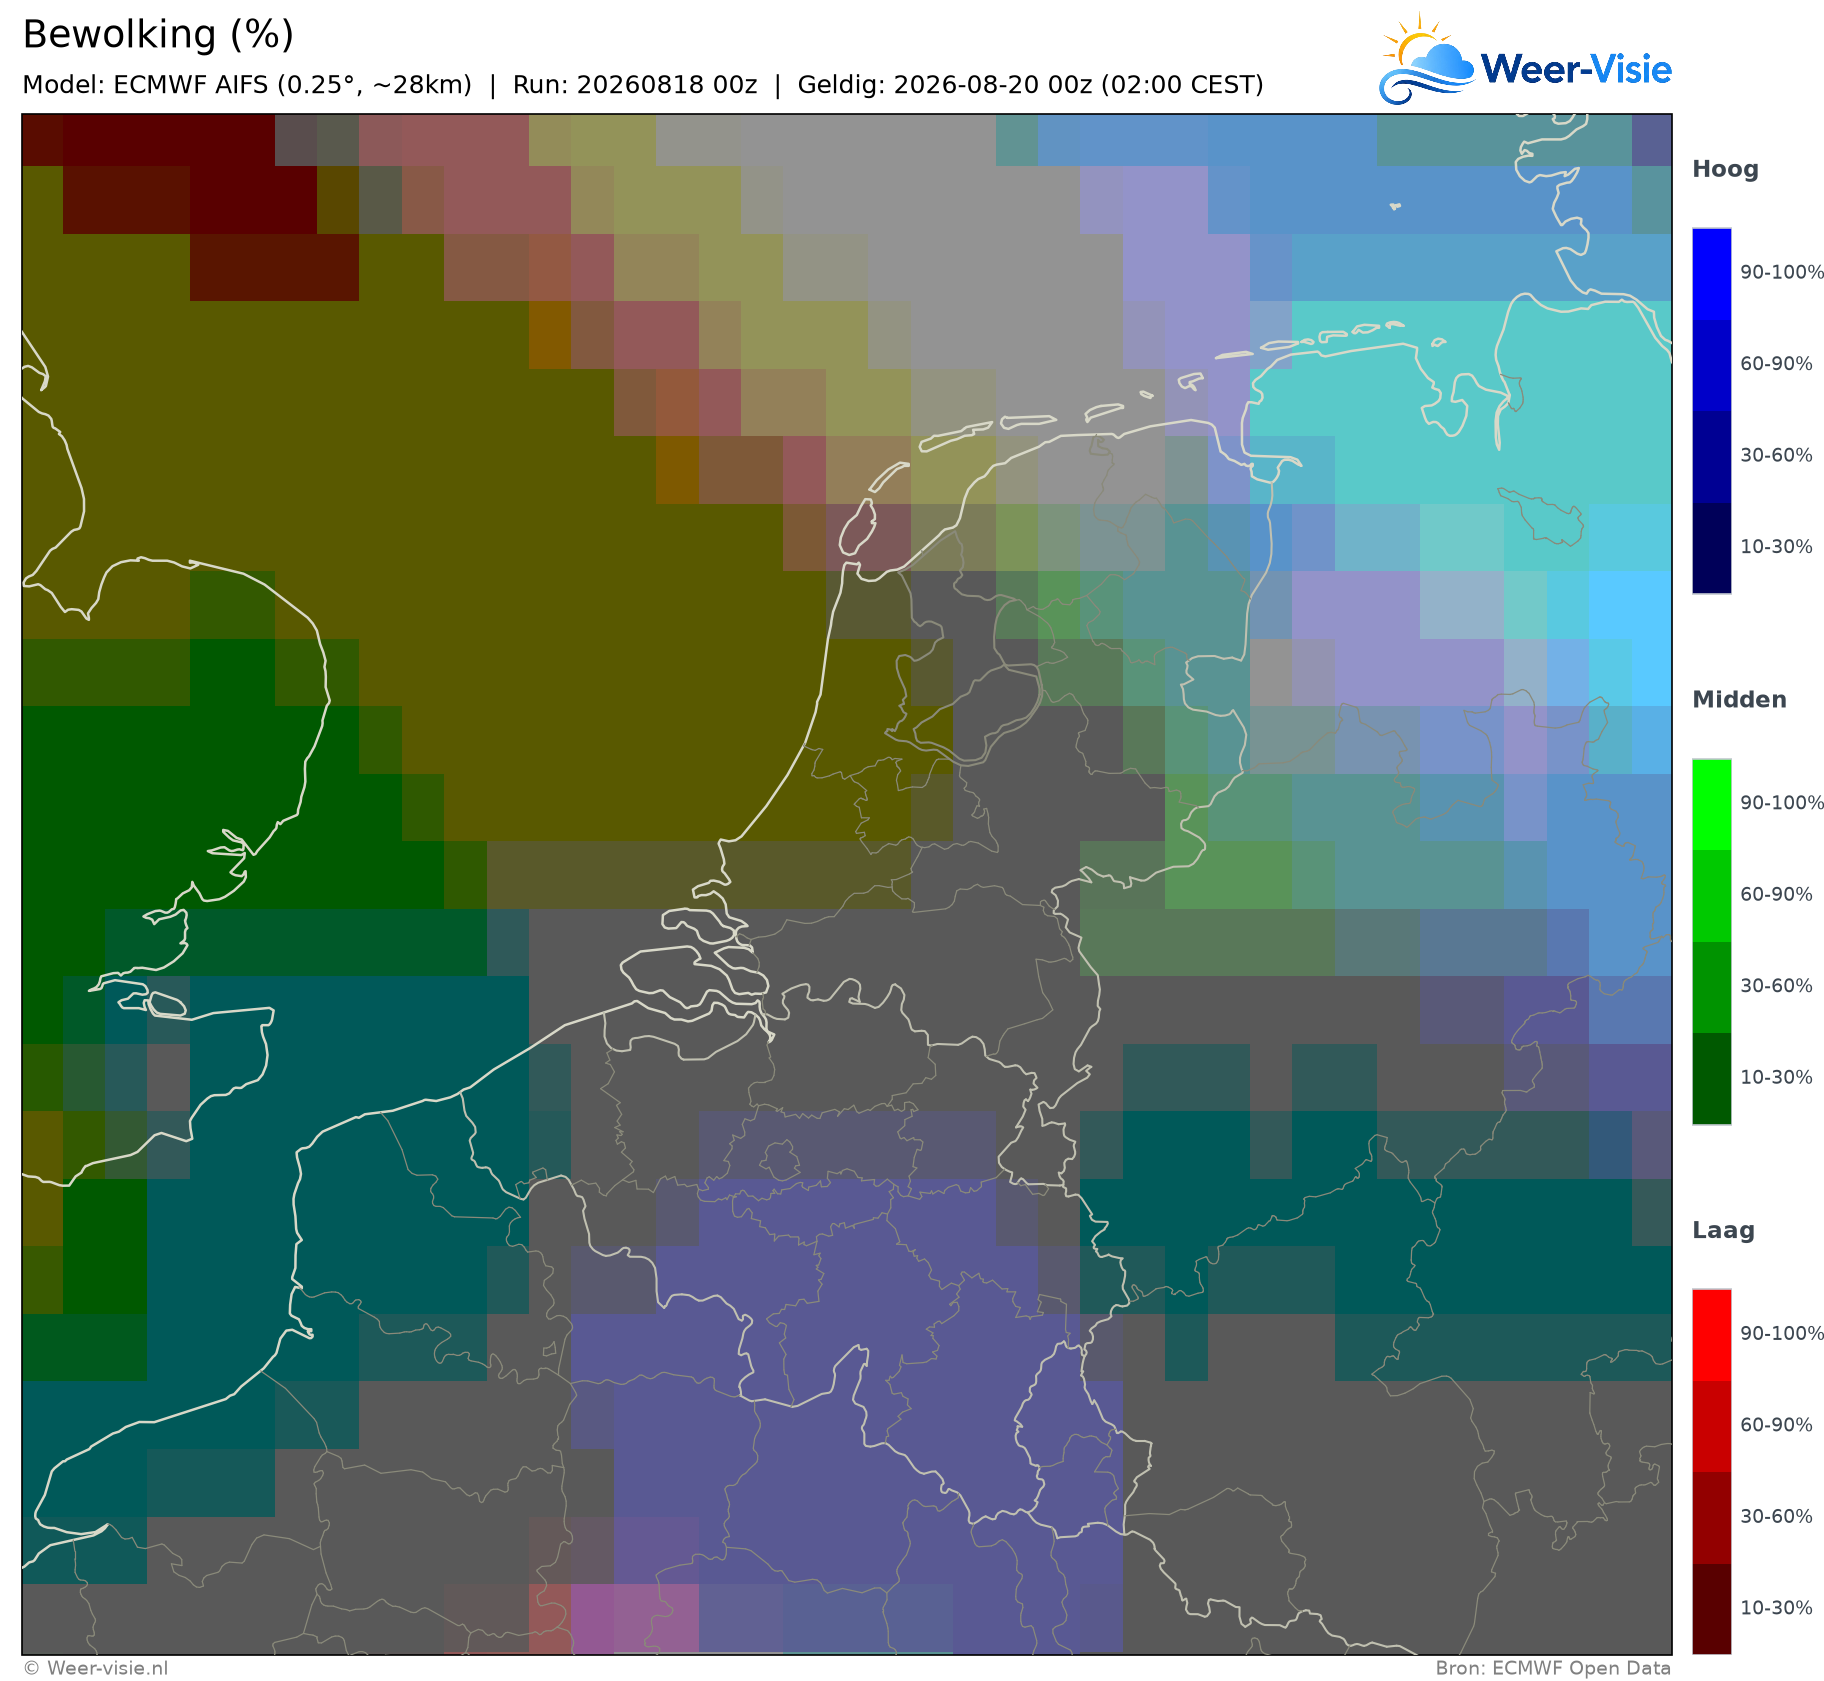This screenshot has height=1681, width=1824.
Task: Click the Hoog legend heading
Action: tap(1725, 169)
